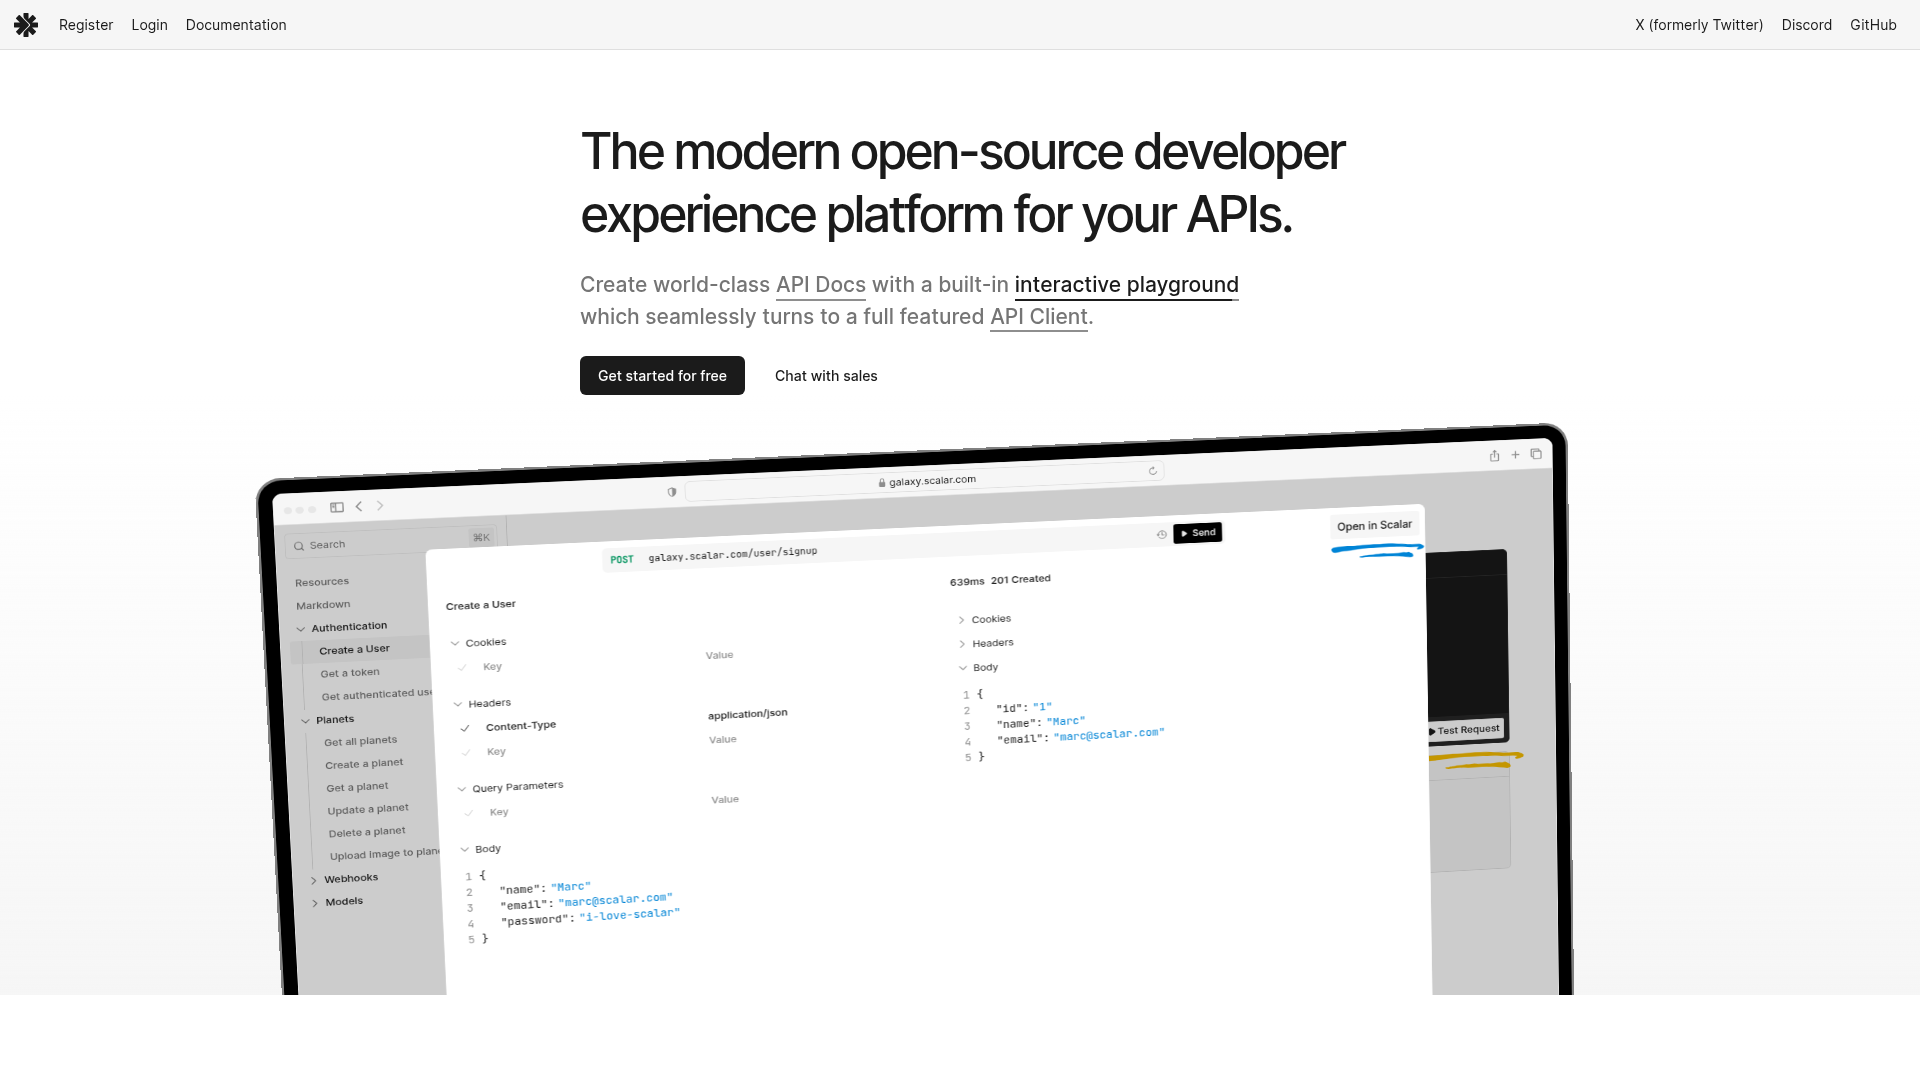Click the privacy shield icon beside address bar
This screenshot has height=1080, width=1920.
[672, 492]
